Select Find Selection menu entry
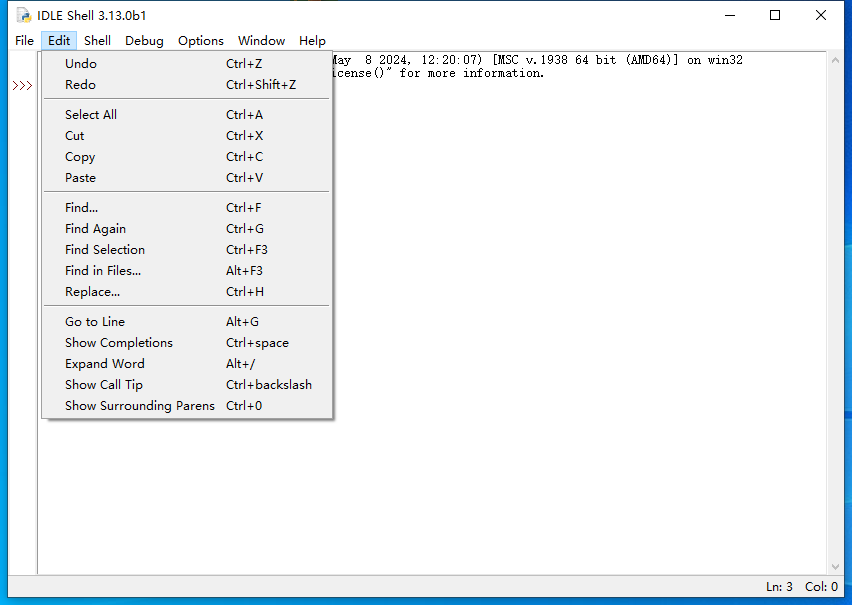This screenshot has height=605, width=852. point(187,250)
